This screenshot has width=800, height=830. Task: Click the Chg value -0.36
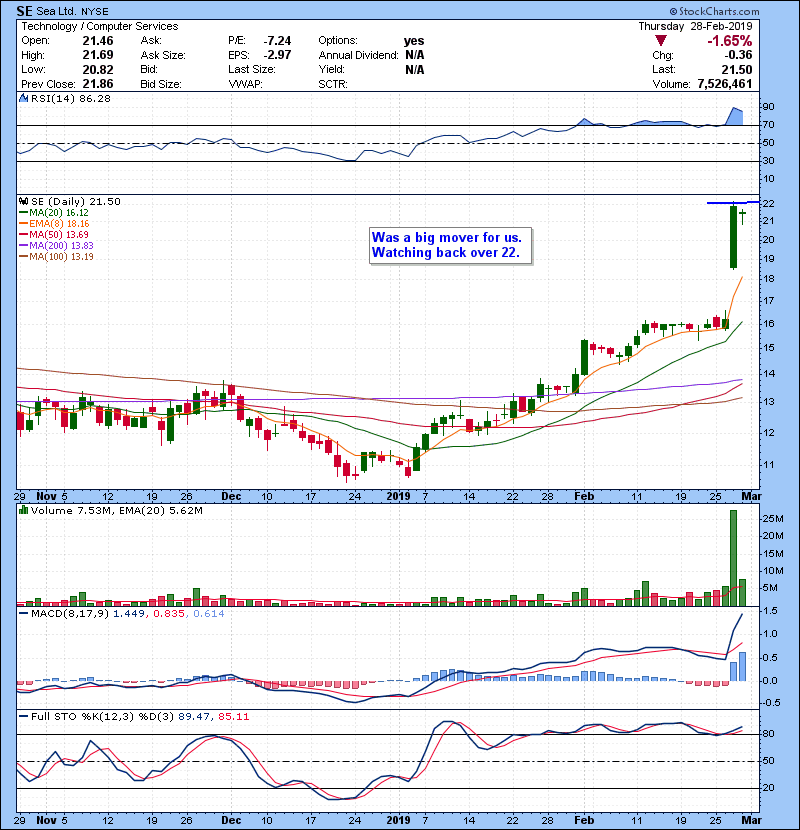(x=738, y=55)
